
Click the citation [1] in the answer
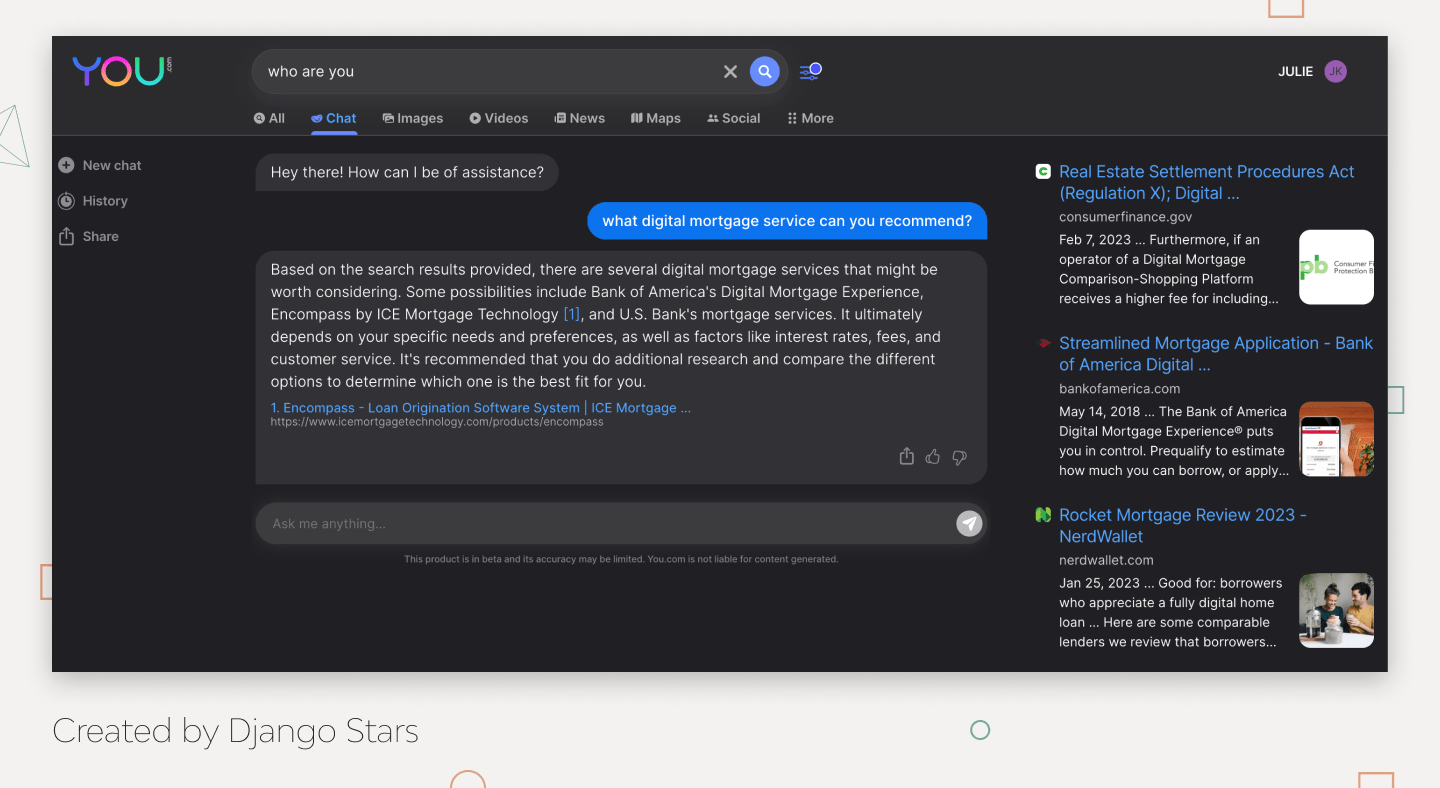click(572, 314)
